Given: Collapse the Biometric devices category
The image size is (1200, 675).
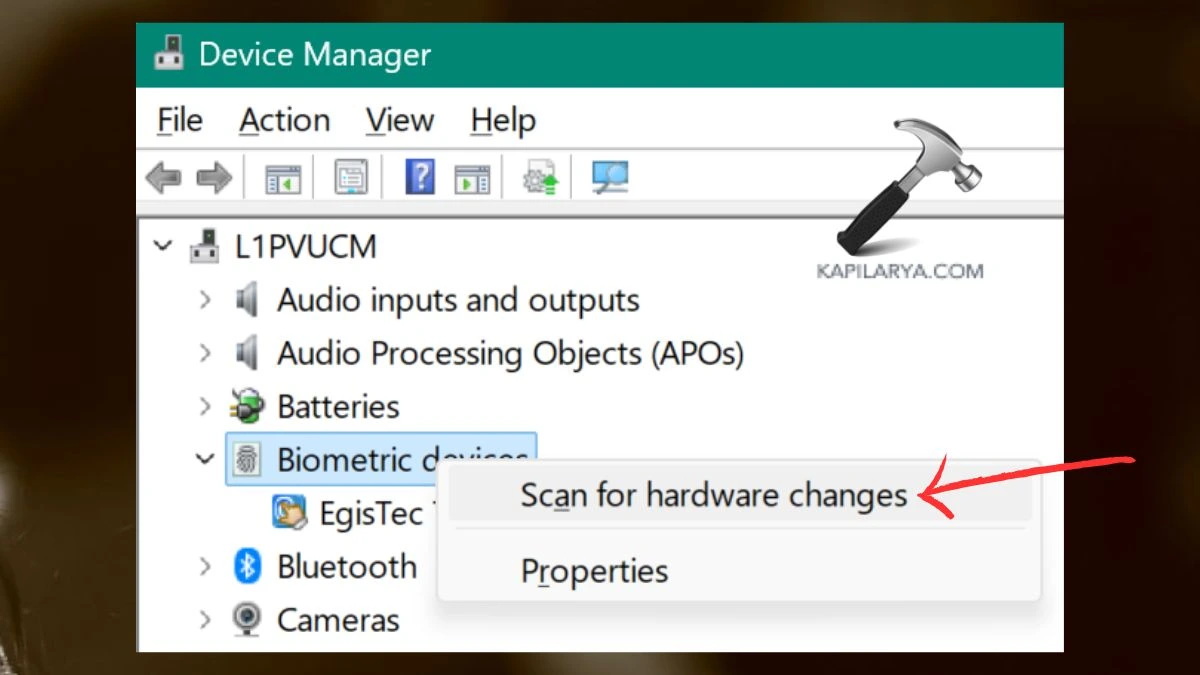Looking at the screenshot, I should point(205,460).
